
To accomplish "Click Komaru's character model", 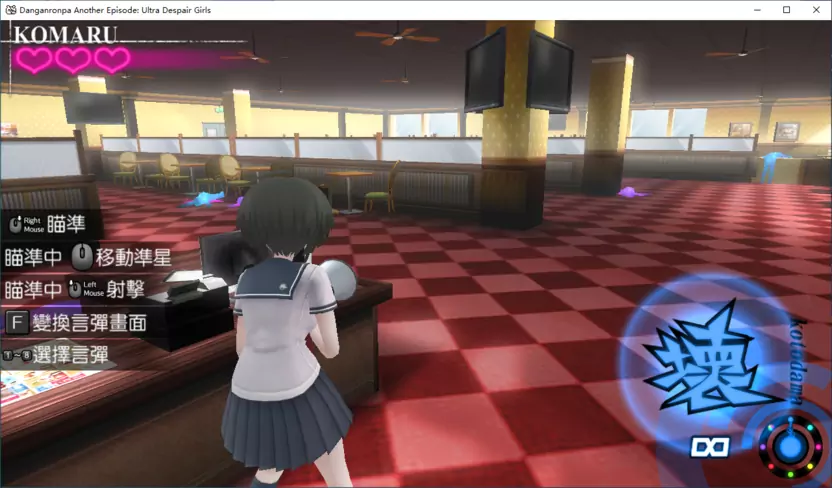I will pyautogui.click(x=287, y=332).
